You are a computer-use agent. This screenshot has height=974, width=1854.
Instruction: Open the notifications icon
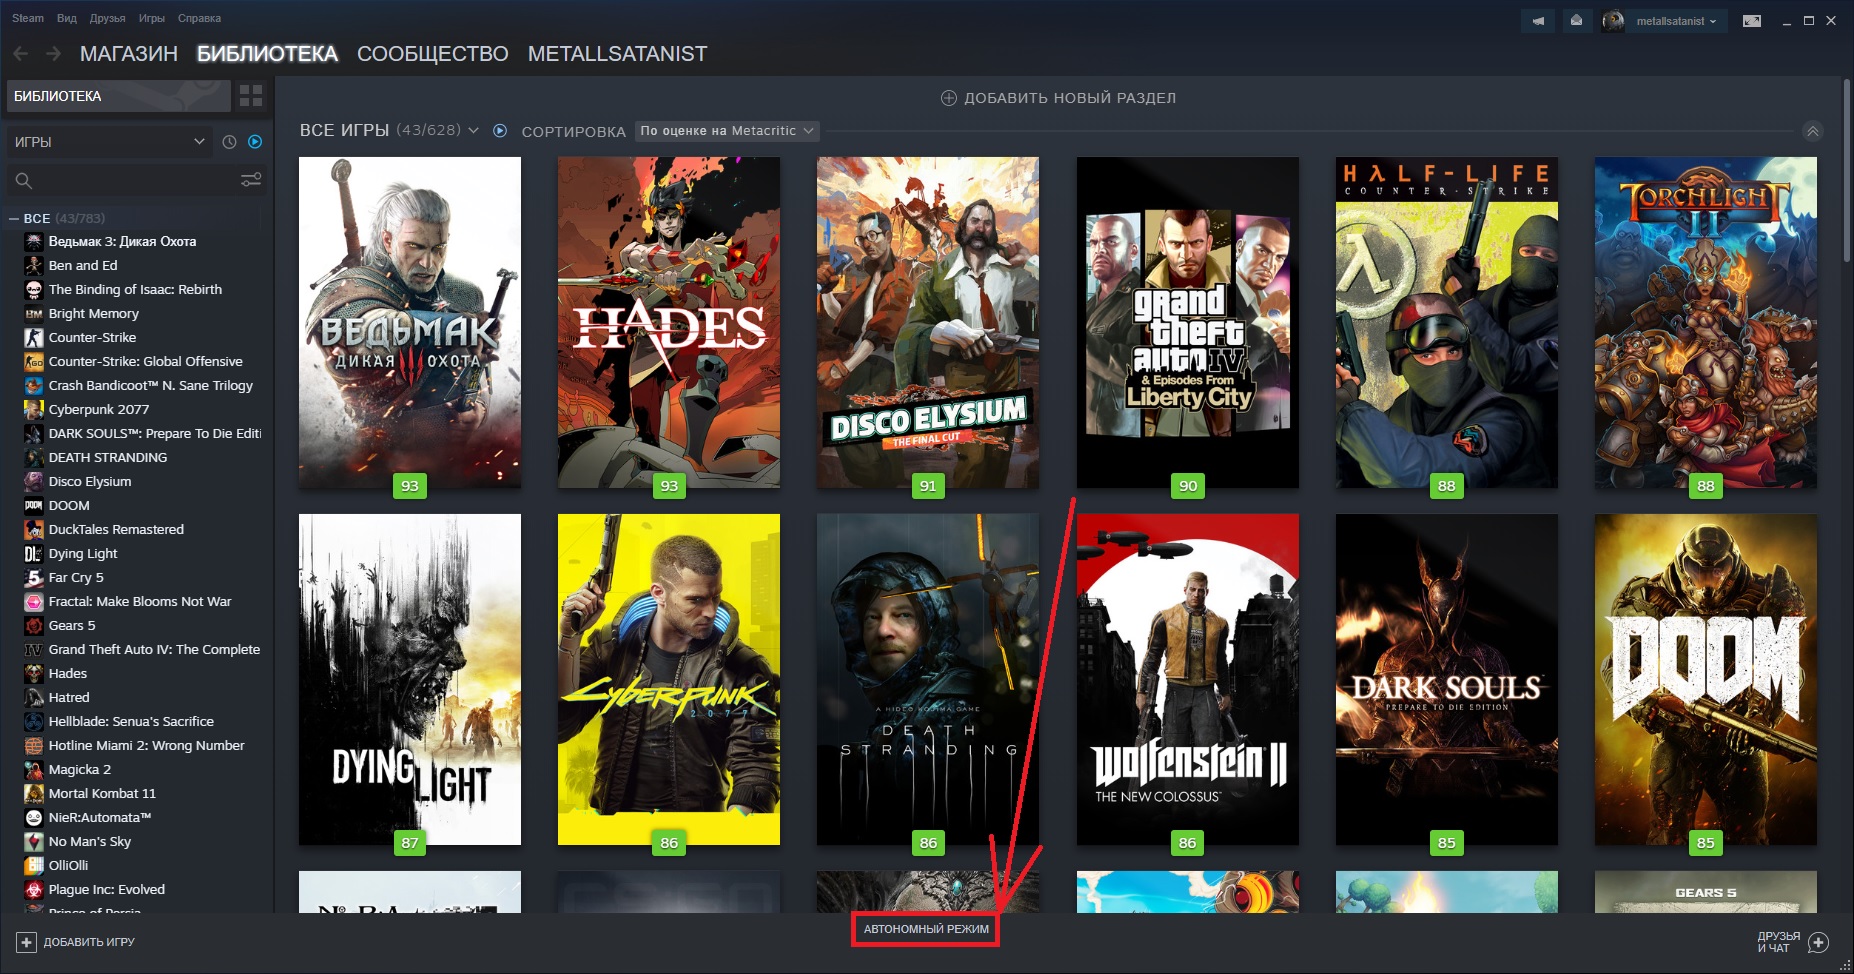(x=1576, y=21)
